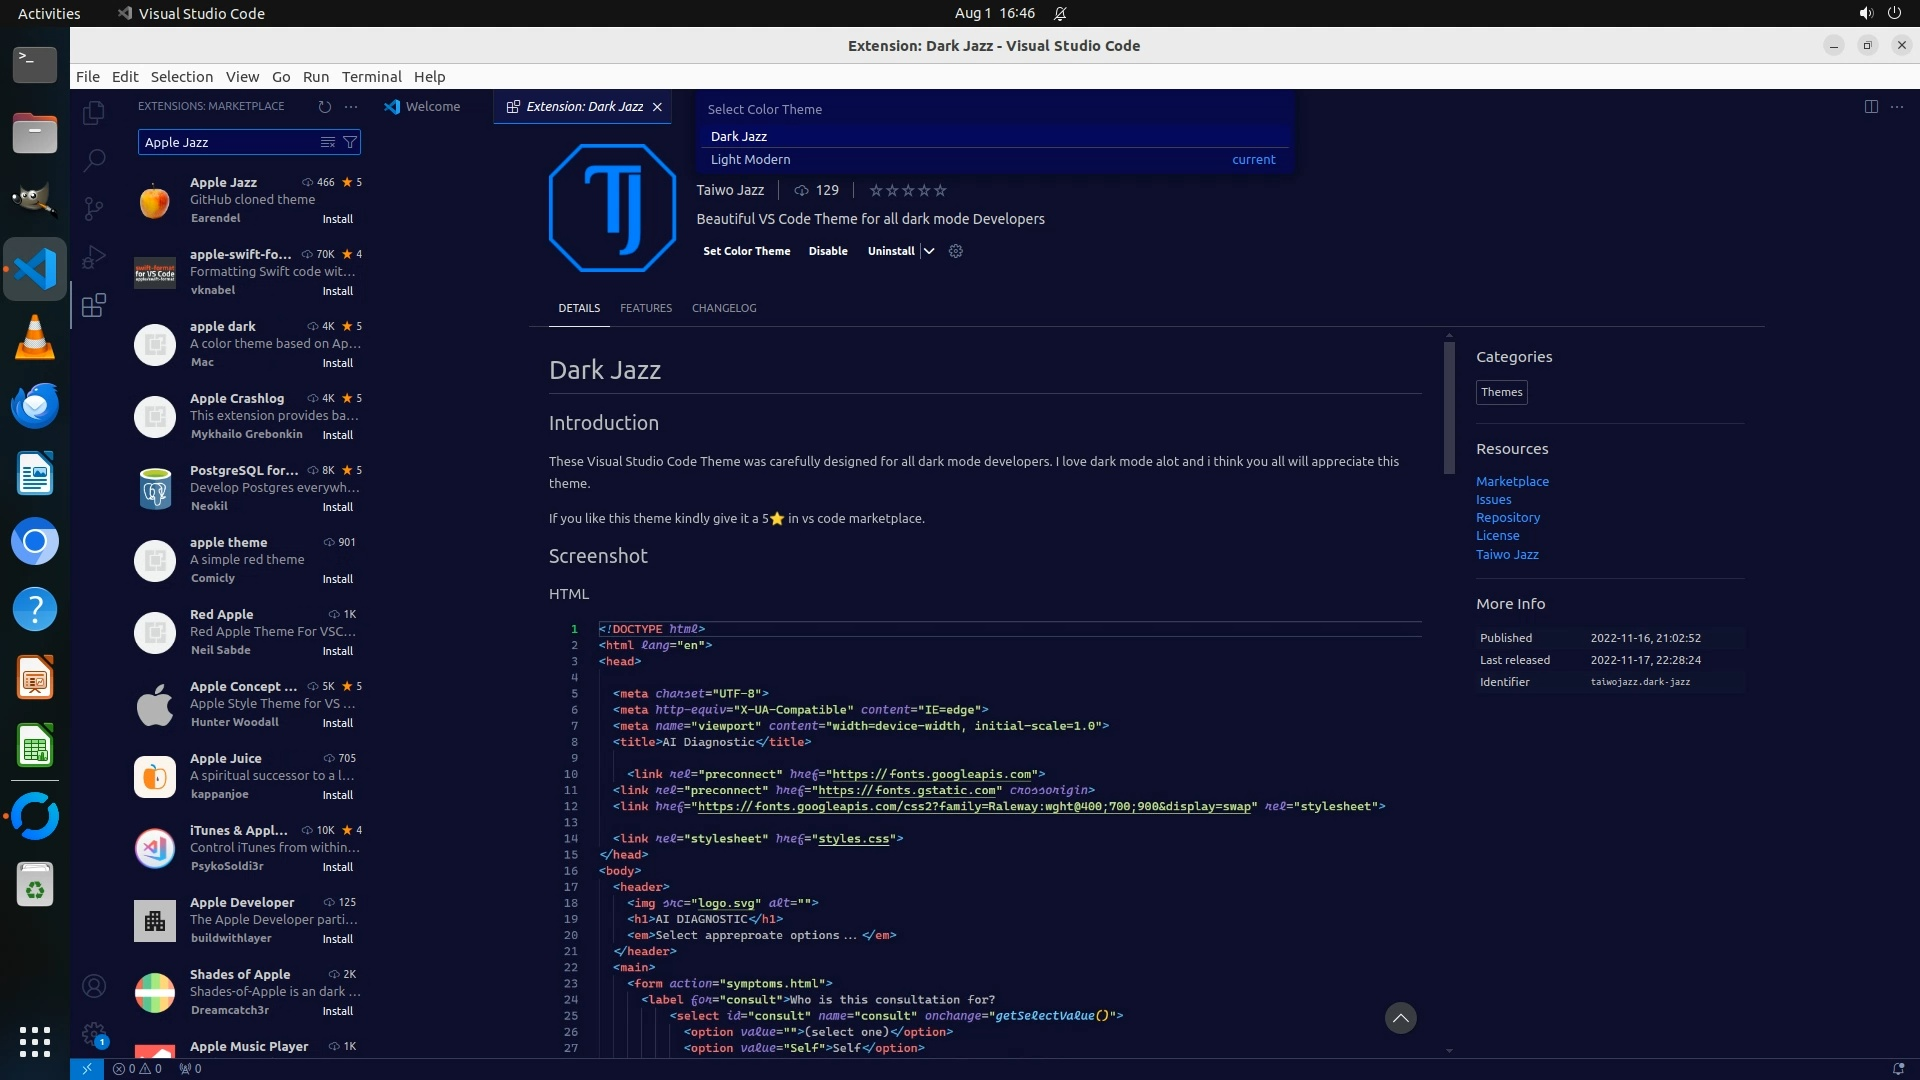Screen dimensions: 1920x1080
Task: Click the extension star rating
Action: coord(907,190)
